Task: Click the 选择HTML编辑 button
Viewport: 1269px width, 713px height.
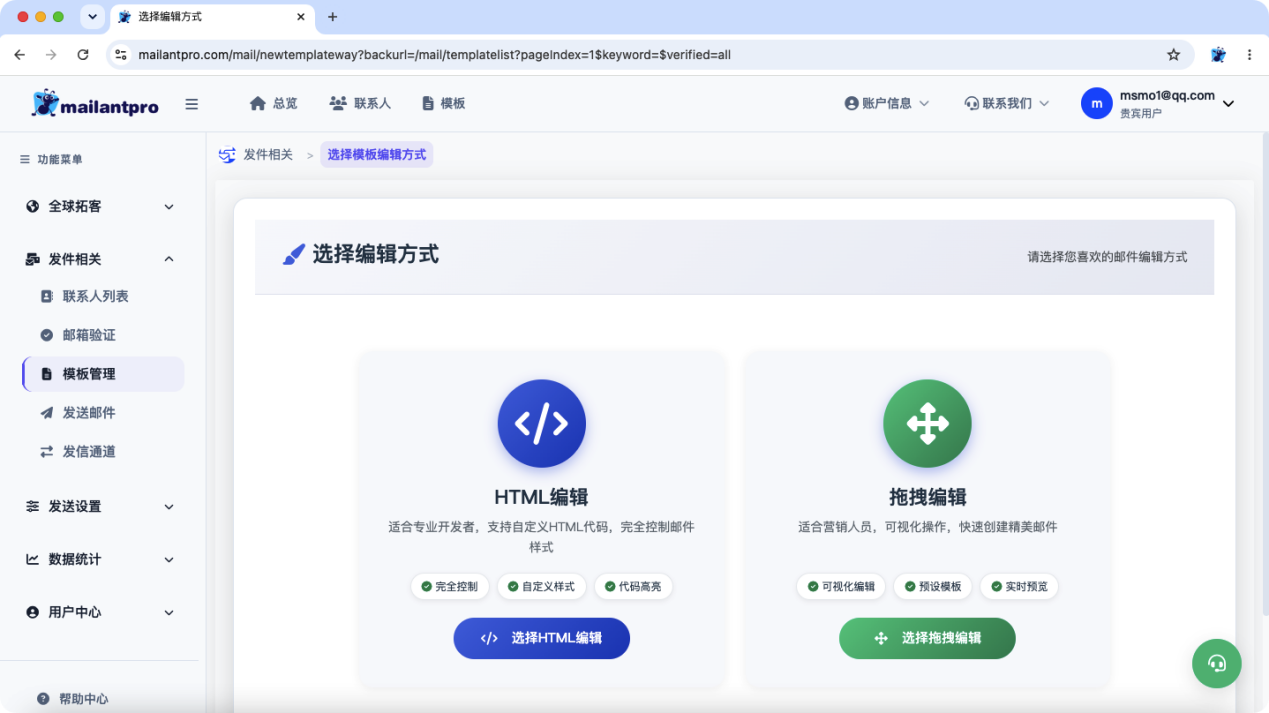Action: point(541,638)
